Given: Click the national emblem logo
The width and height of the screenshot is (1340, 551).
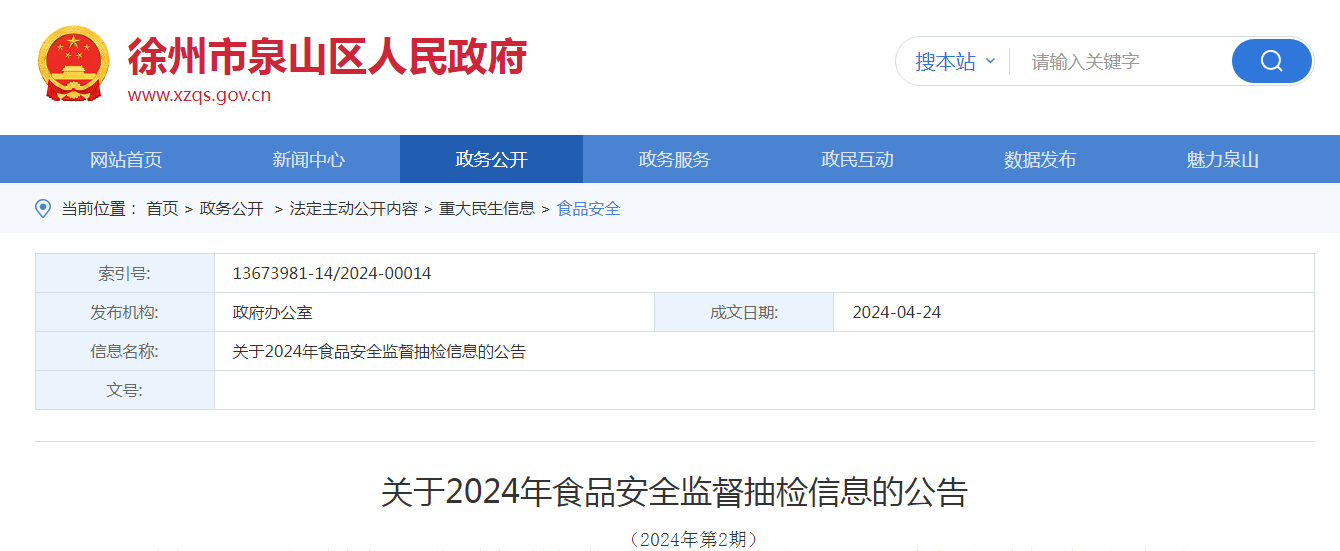Looking at the screenshot, I should tap(73, 64).
